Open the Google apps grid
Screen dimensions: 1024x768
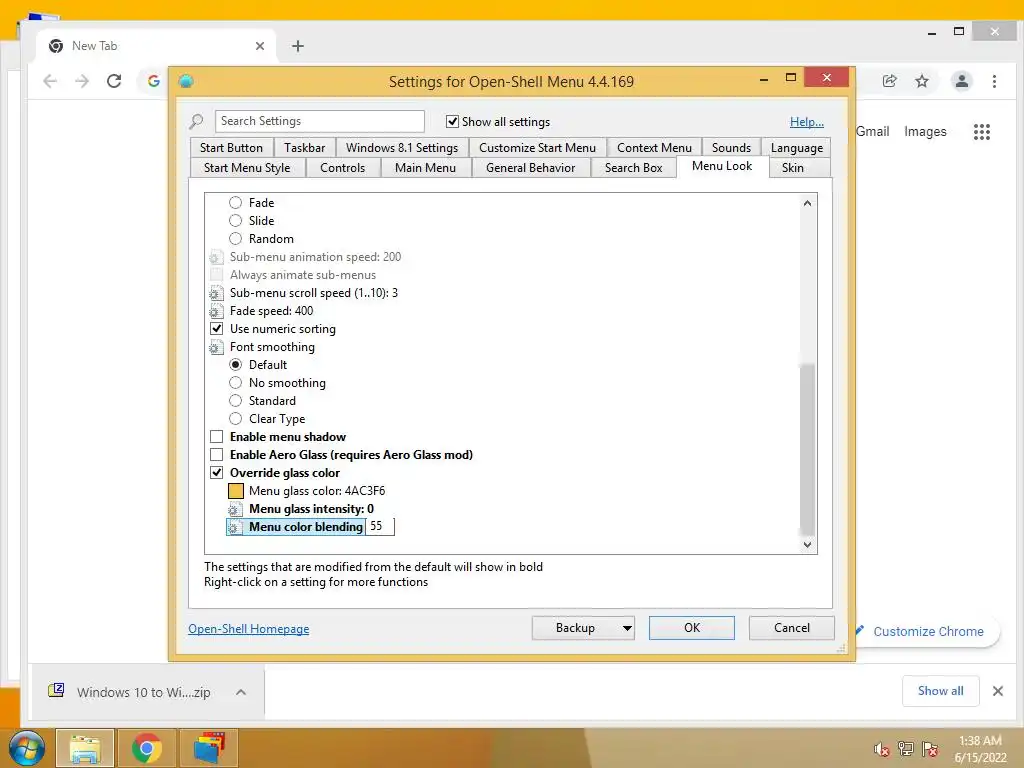pos(982,132)
